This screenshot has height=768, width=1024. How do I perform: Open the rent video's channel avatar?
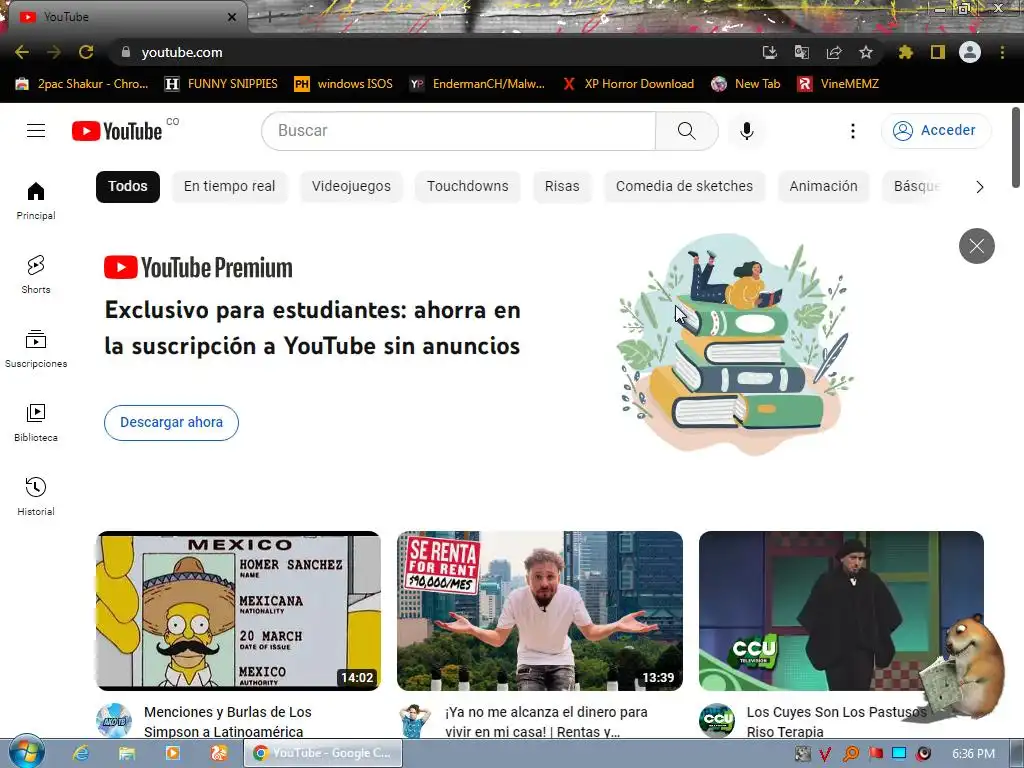coord(415,720)
